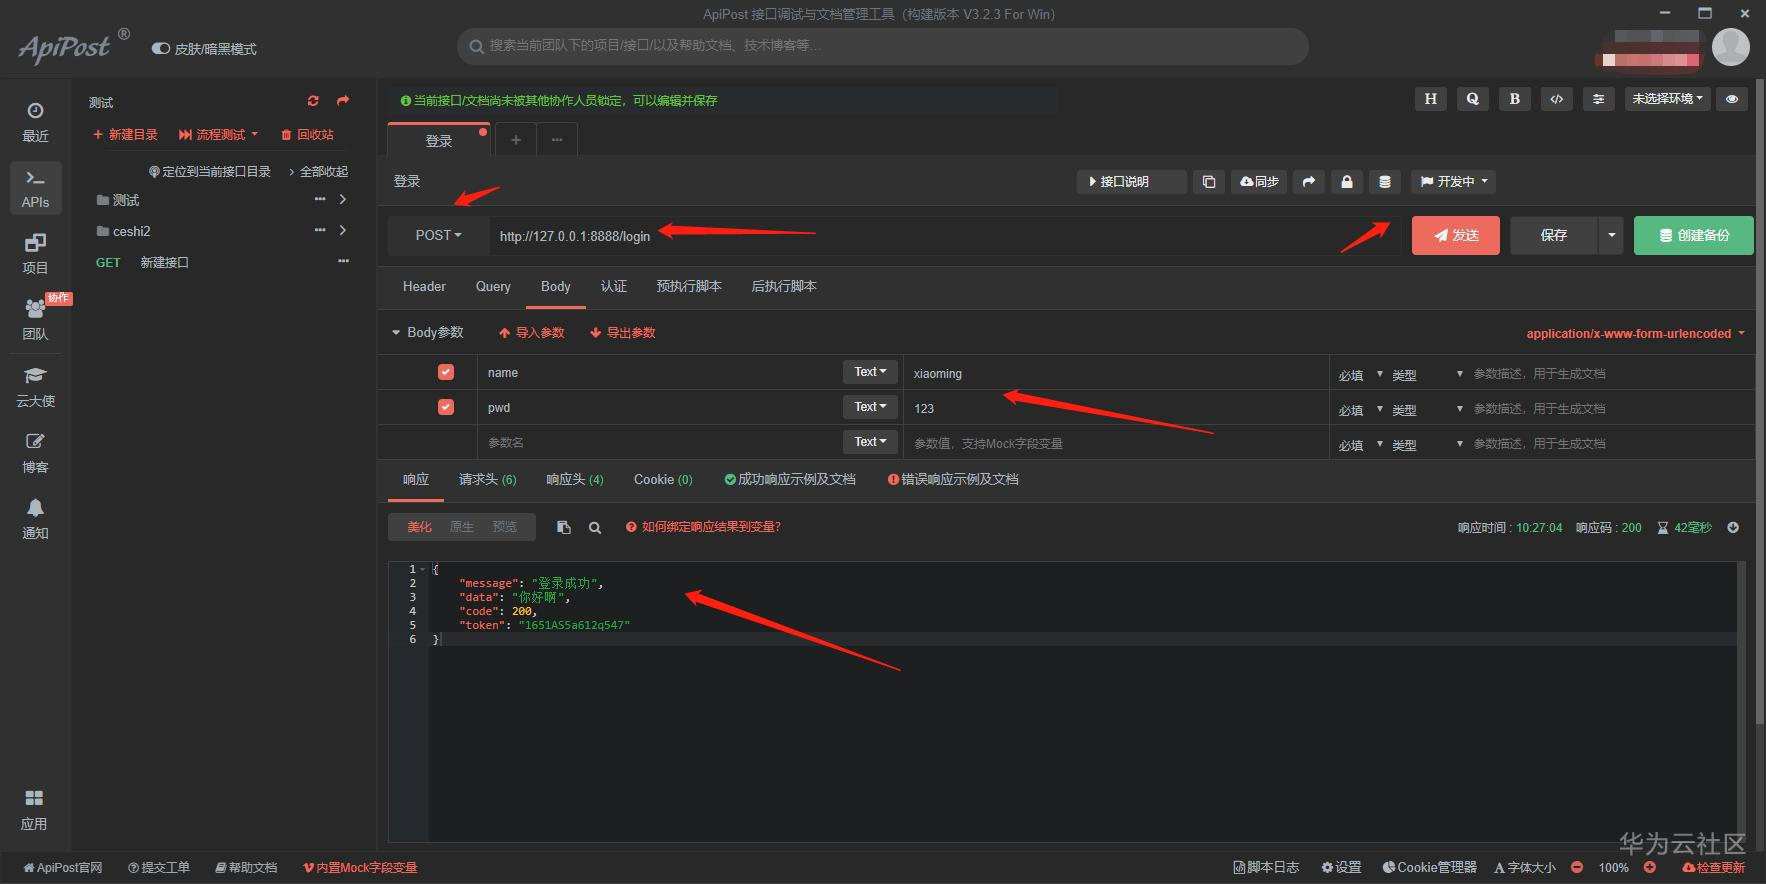Image resolution: width=1766 pixels, height=884 pixels.
Task: Switch to the 认证 tab
Action: [613, 286]
